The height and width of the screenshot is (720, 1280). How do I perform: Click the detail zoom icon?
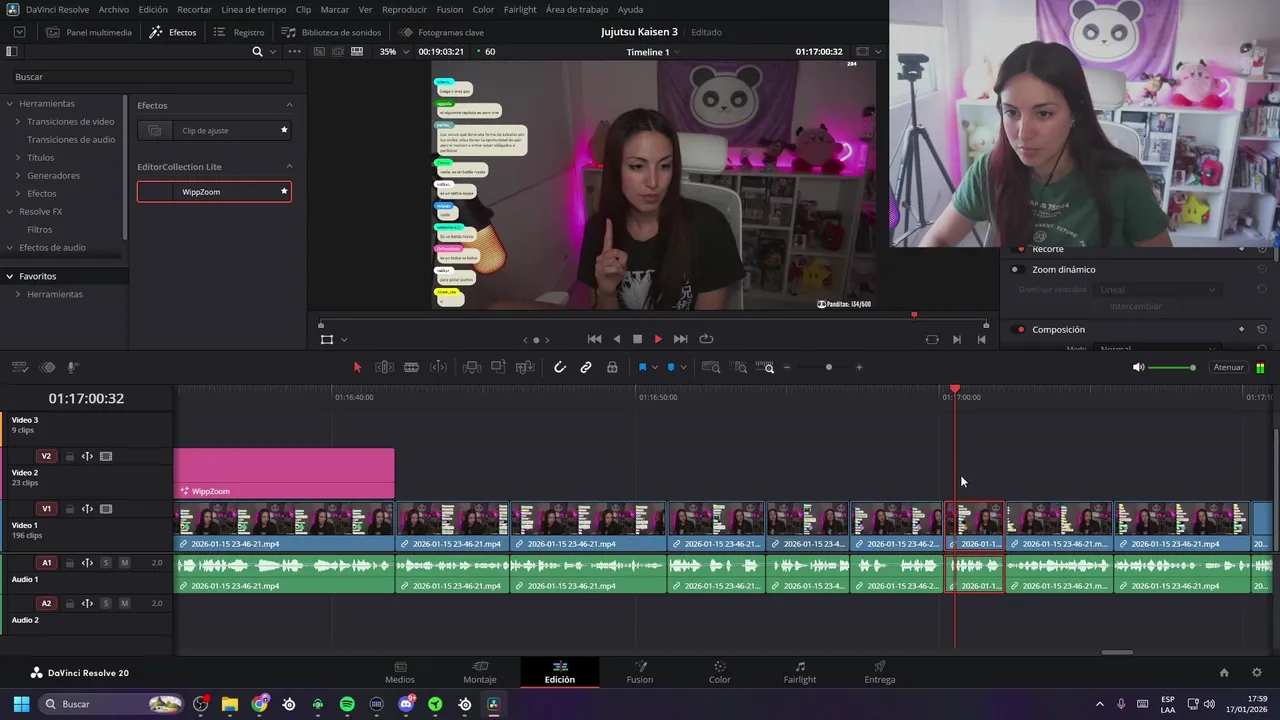click(740, 367)
